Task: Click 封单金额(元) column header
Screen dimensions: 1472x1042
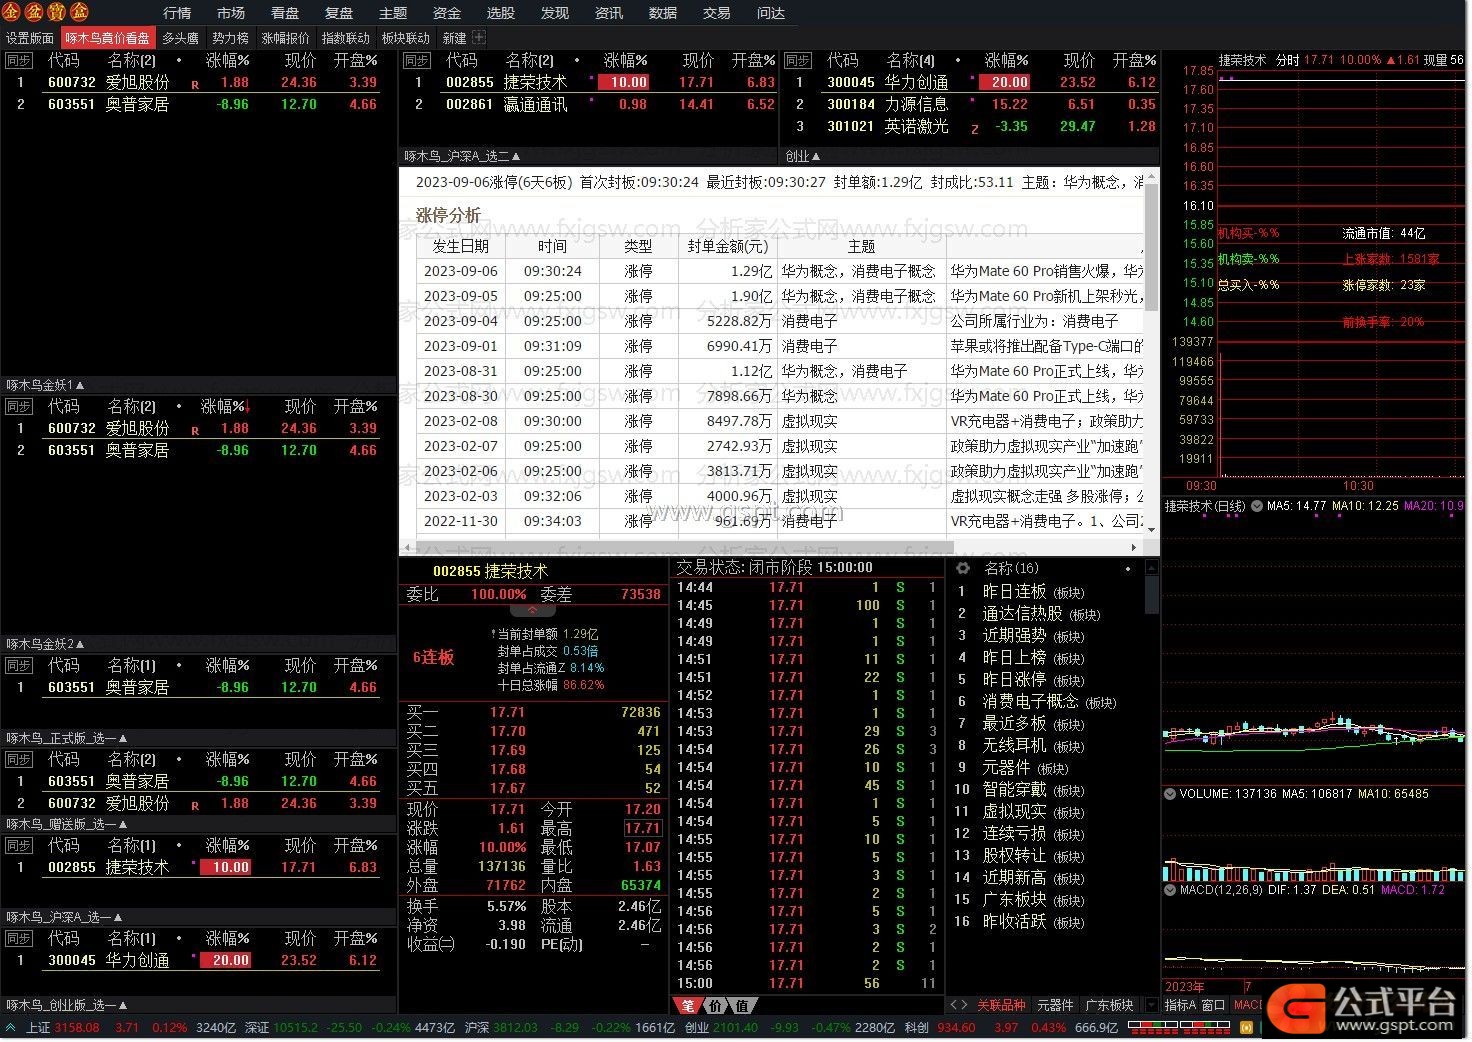Action: (728, 246)
